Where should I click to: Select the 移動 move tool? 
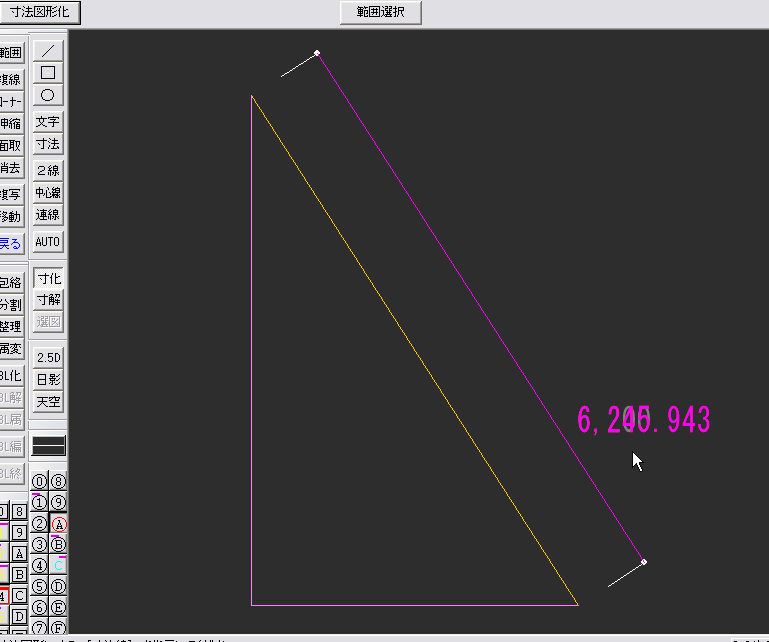click(11, 216)
